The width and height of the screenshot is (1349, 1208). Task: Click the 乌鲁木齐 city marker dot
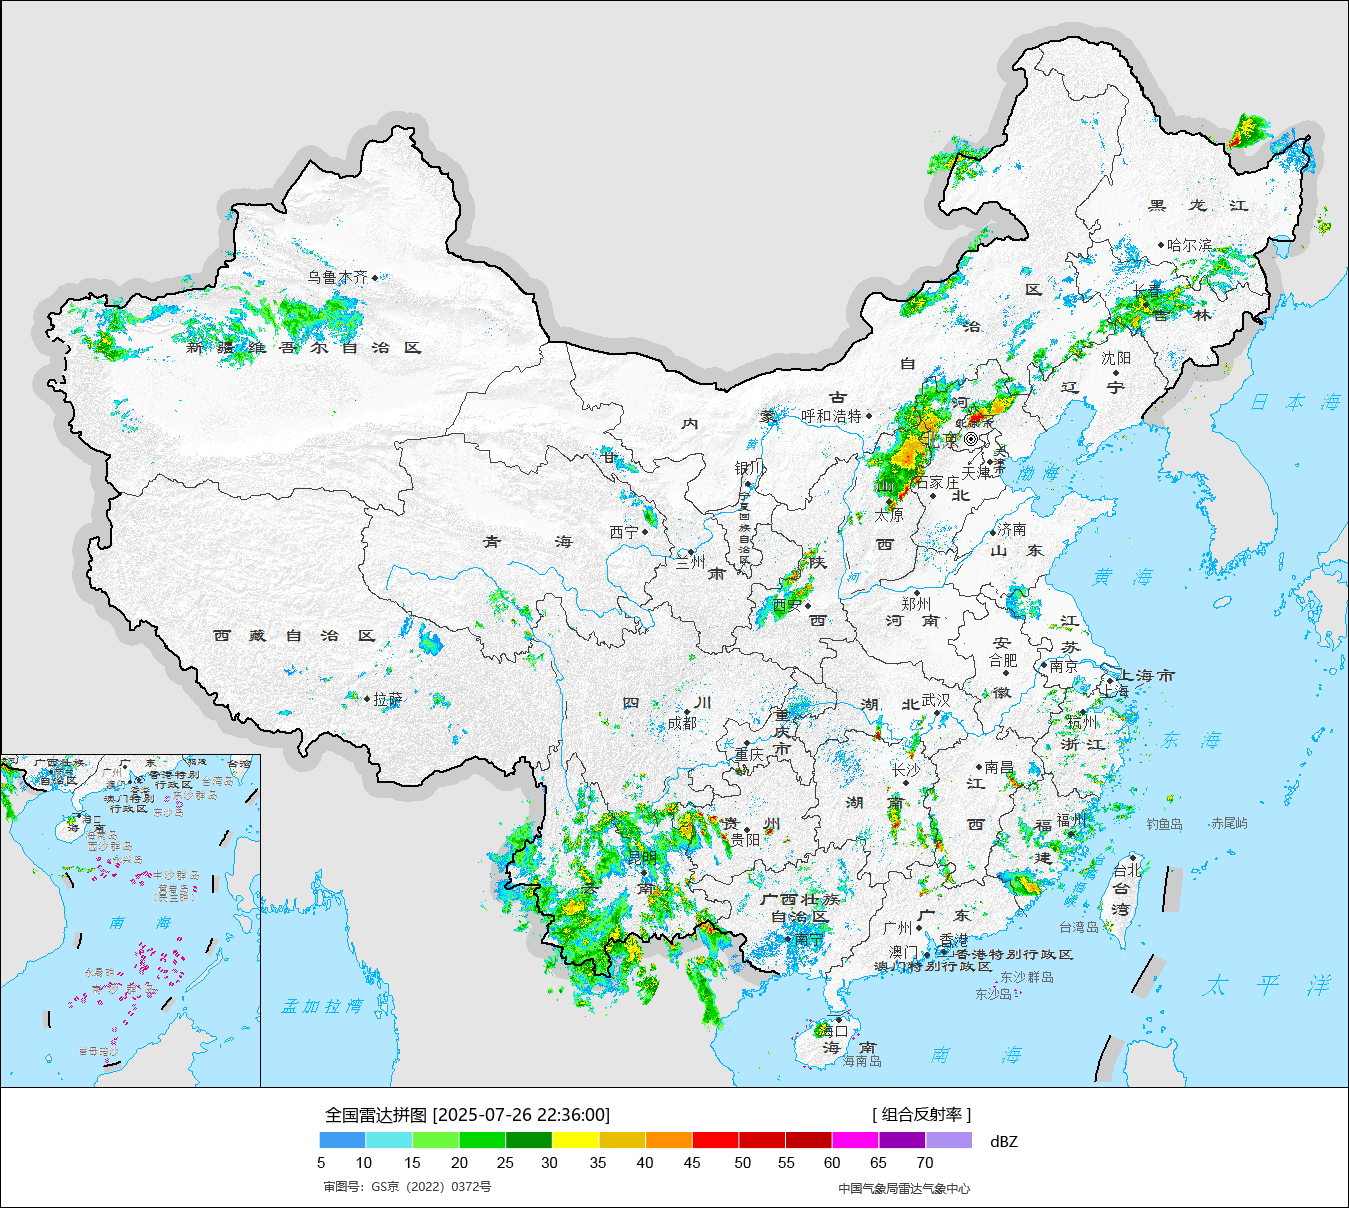375,278
